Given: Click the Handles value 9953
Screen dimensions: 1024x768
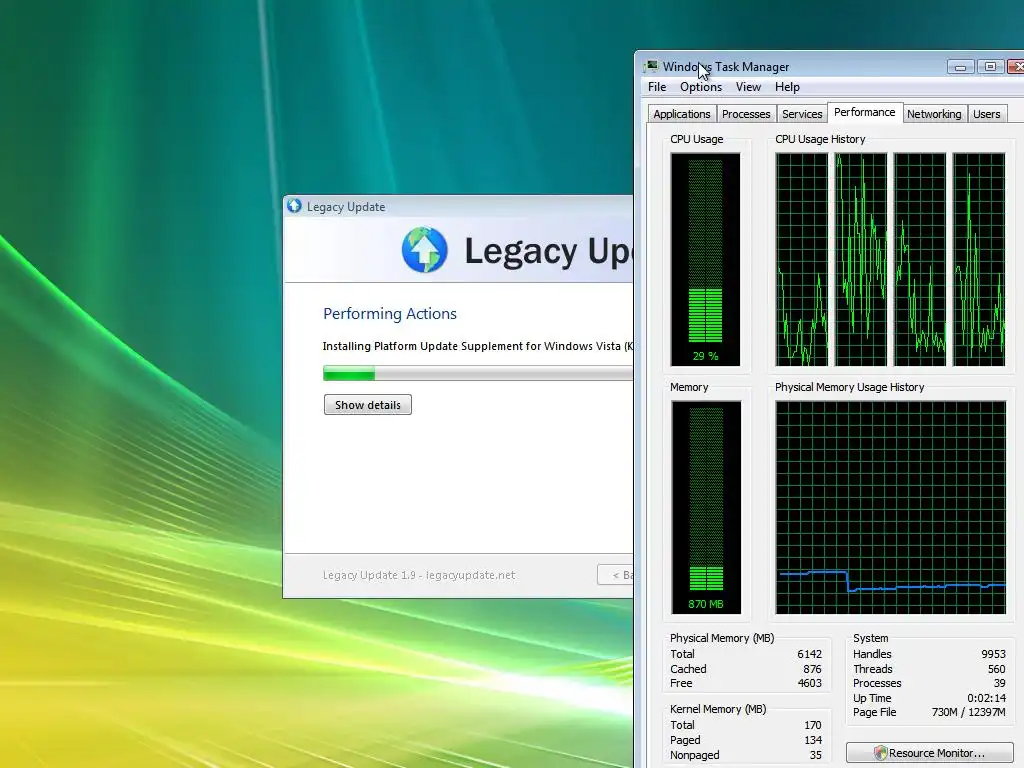Looking at the screenshot, I should [993, 654].
